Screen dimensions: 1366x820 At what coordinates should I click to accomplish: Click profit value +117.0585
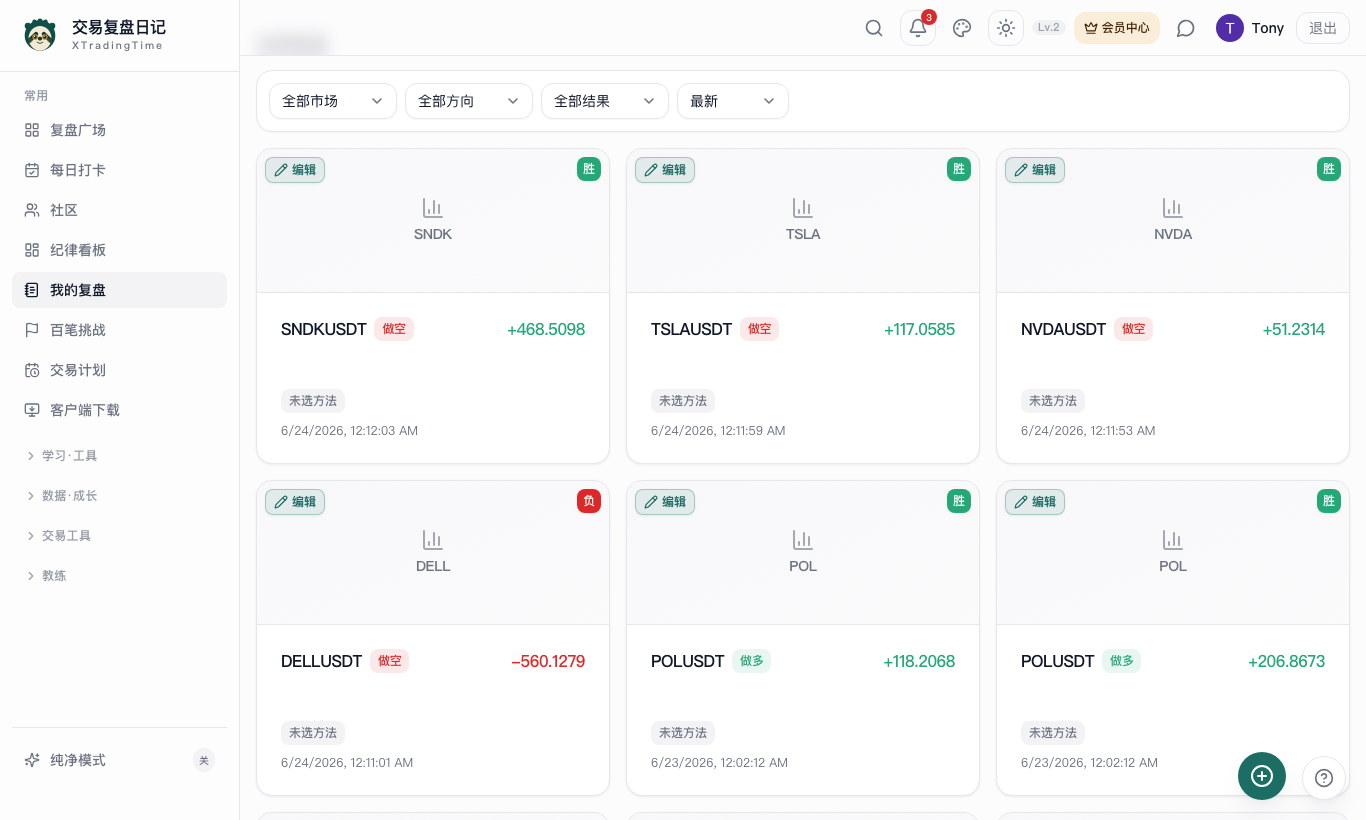[x=920, y=329]
